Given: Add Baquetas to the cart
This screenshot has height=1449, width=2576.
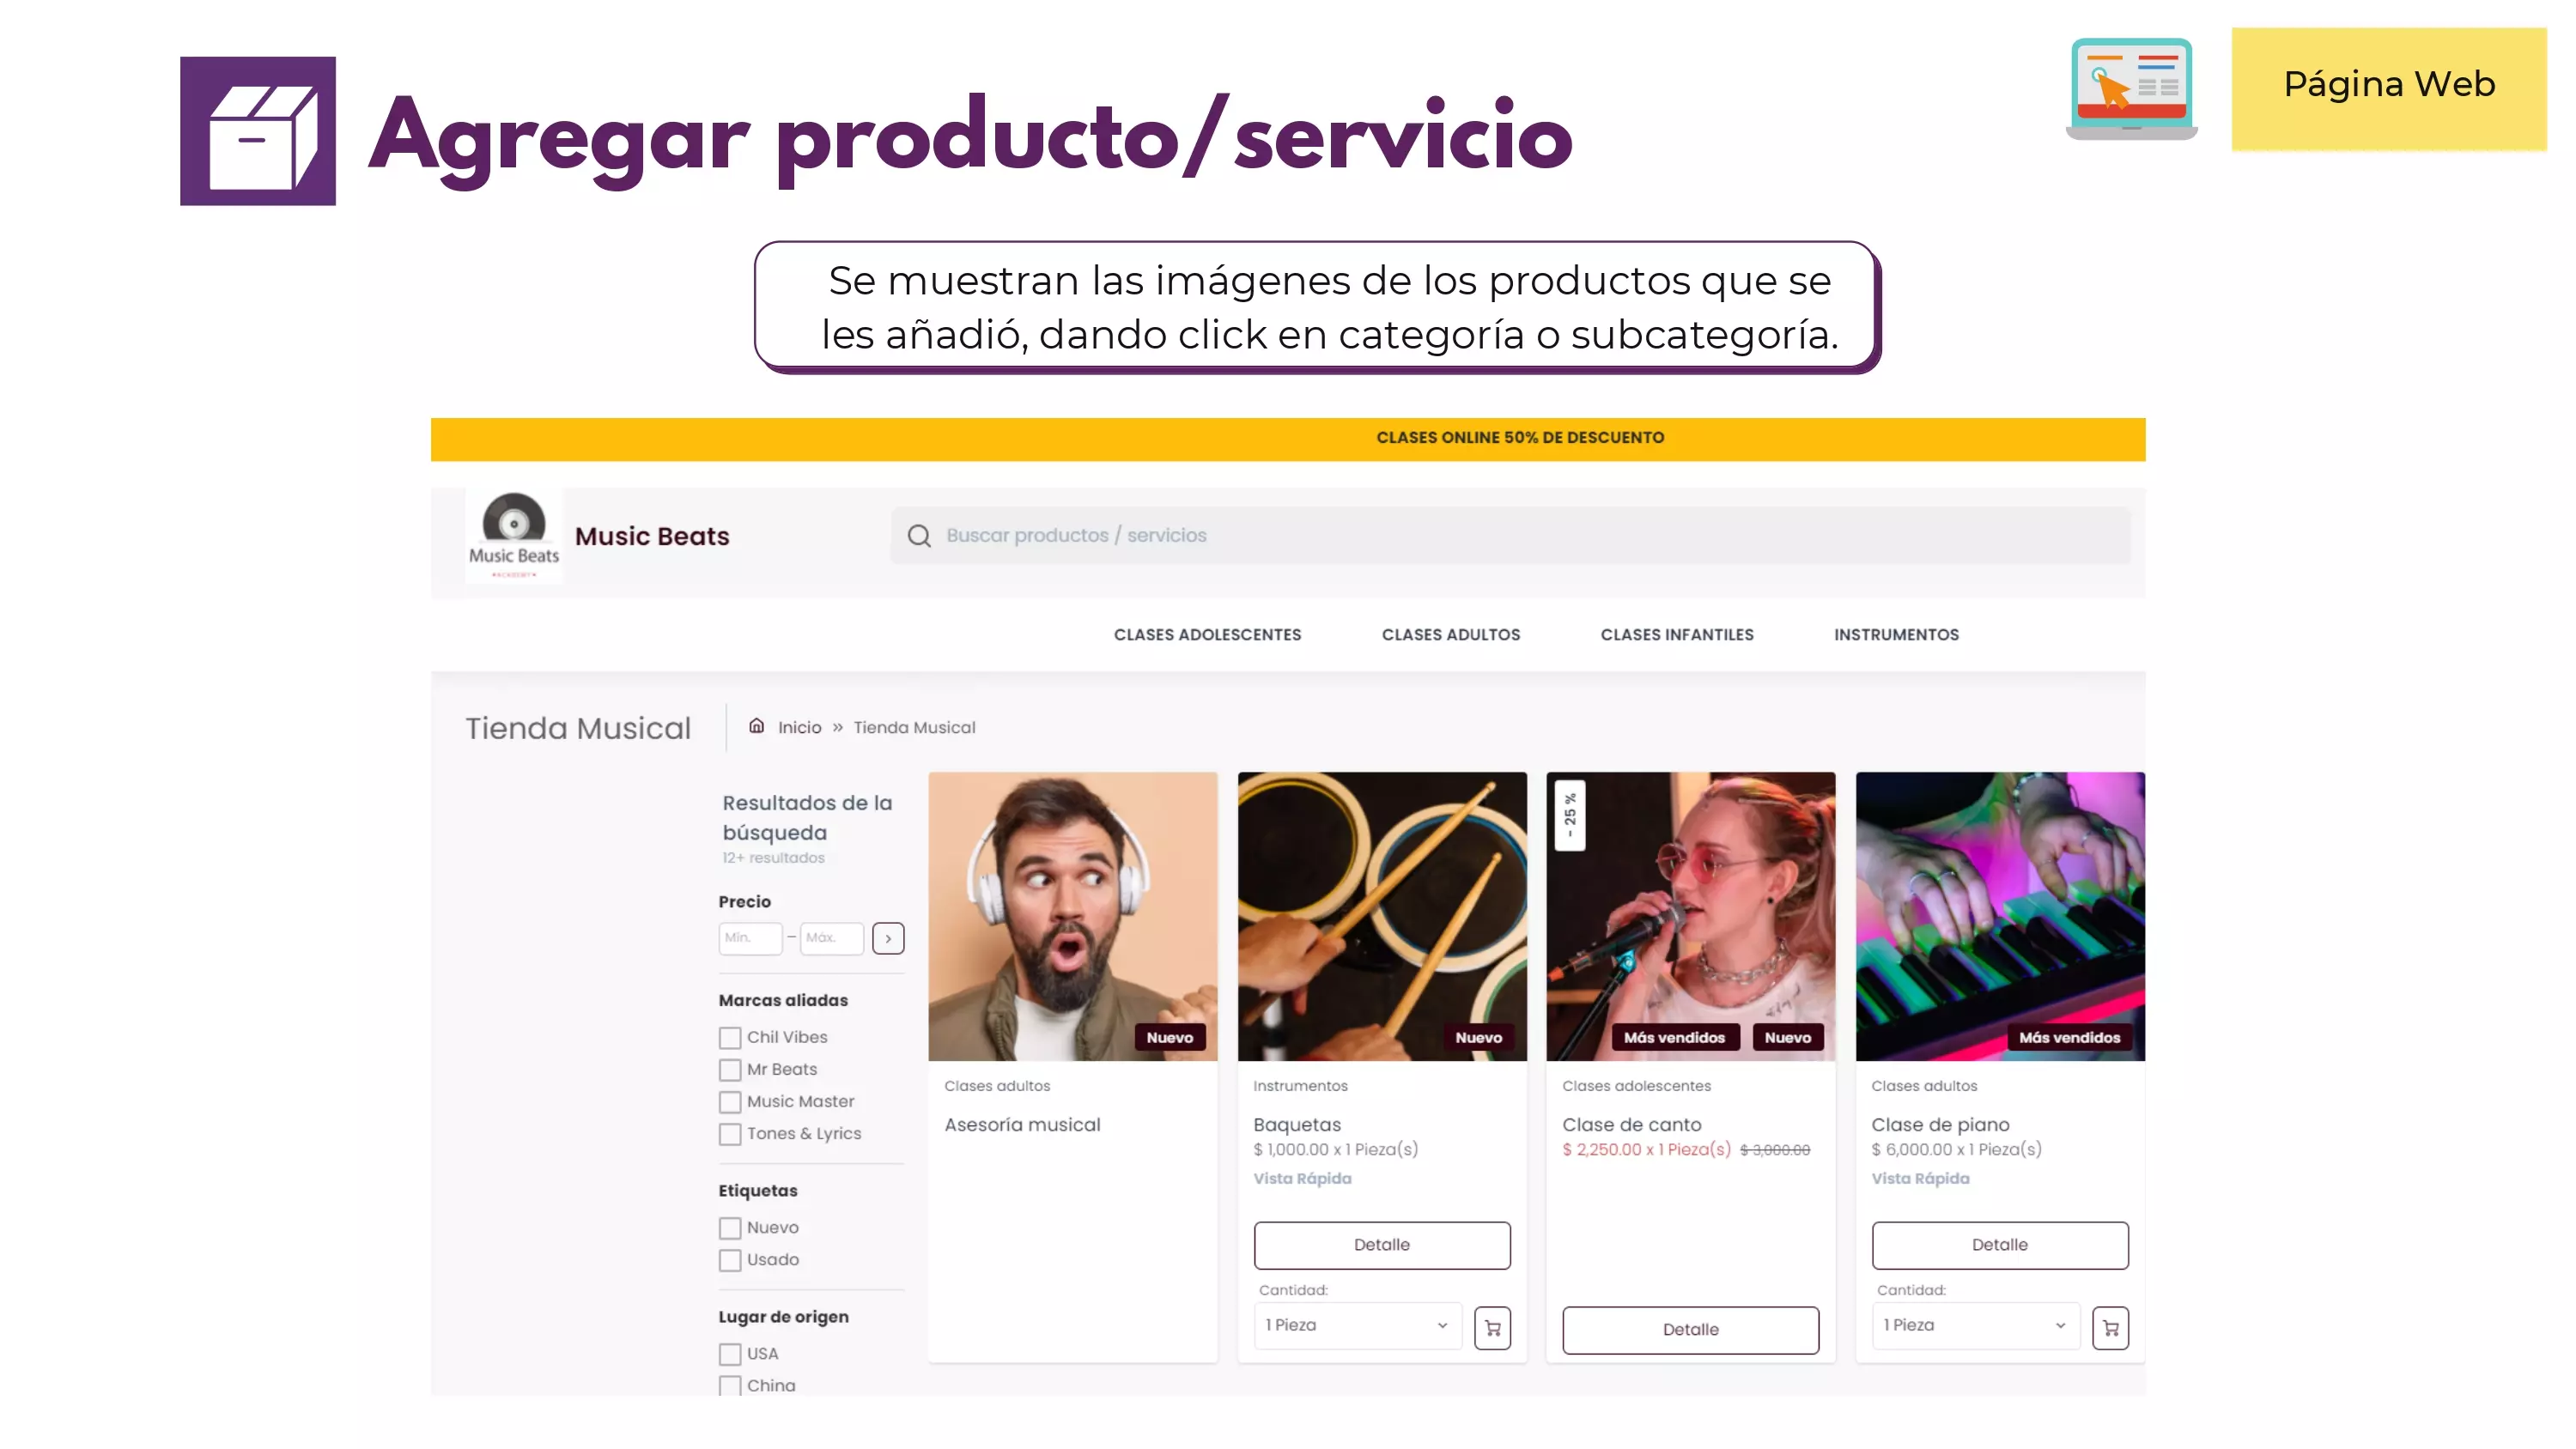Looking at the screenshot, I should pos(1492,1328).
